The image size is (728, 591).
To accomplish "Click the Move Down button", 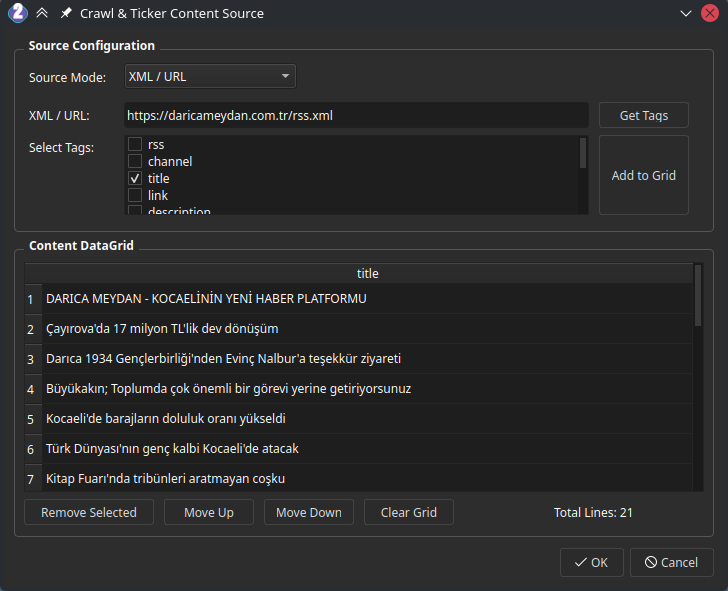I will [x=309, y=512].
